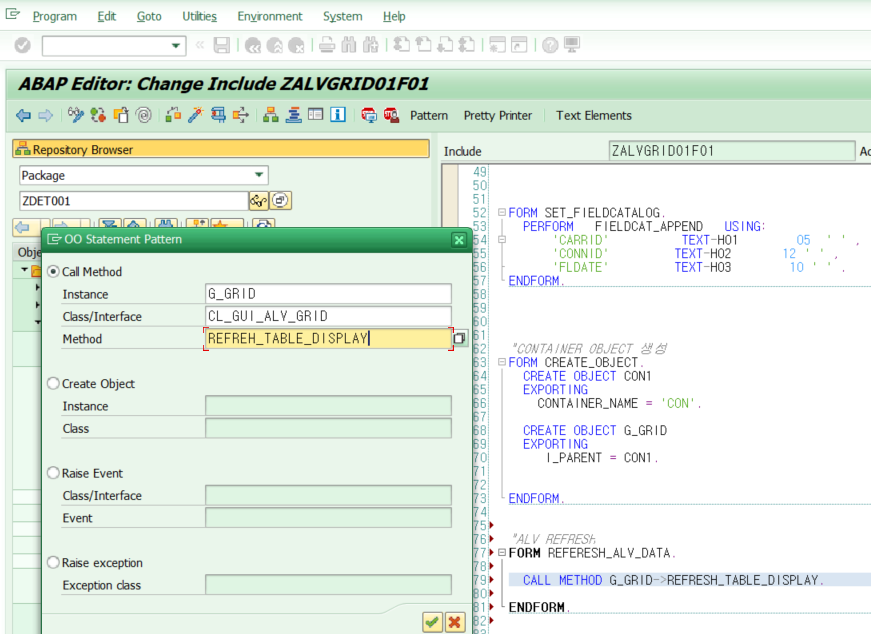Open Find with the binoculars icon
The height and width of the screenshot is (634, 871).
click(349, 45)
